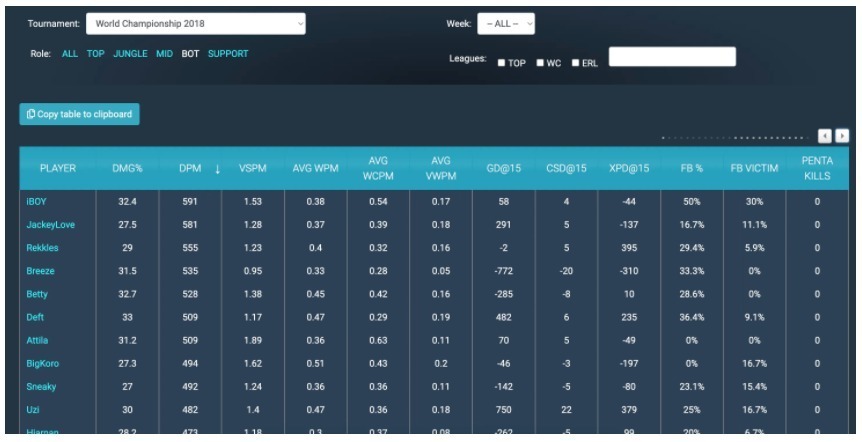Click the table scroll right arrow
The image size is (862, 442).
point(842,136)
